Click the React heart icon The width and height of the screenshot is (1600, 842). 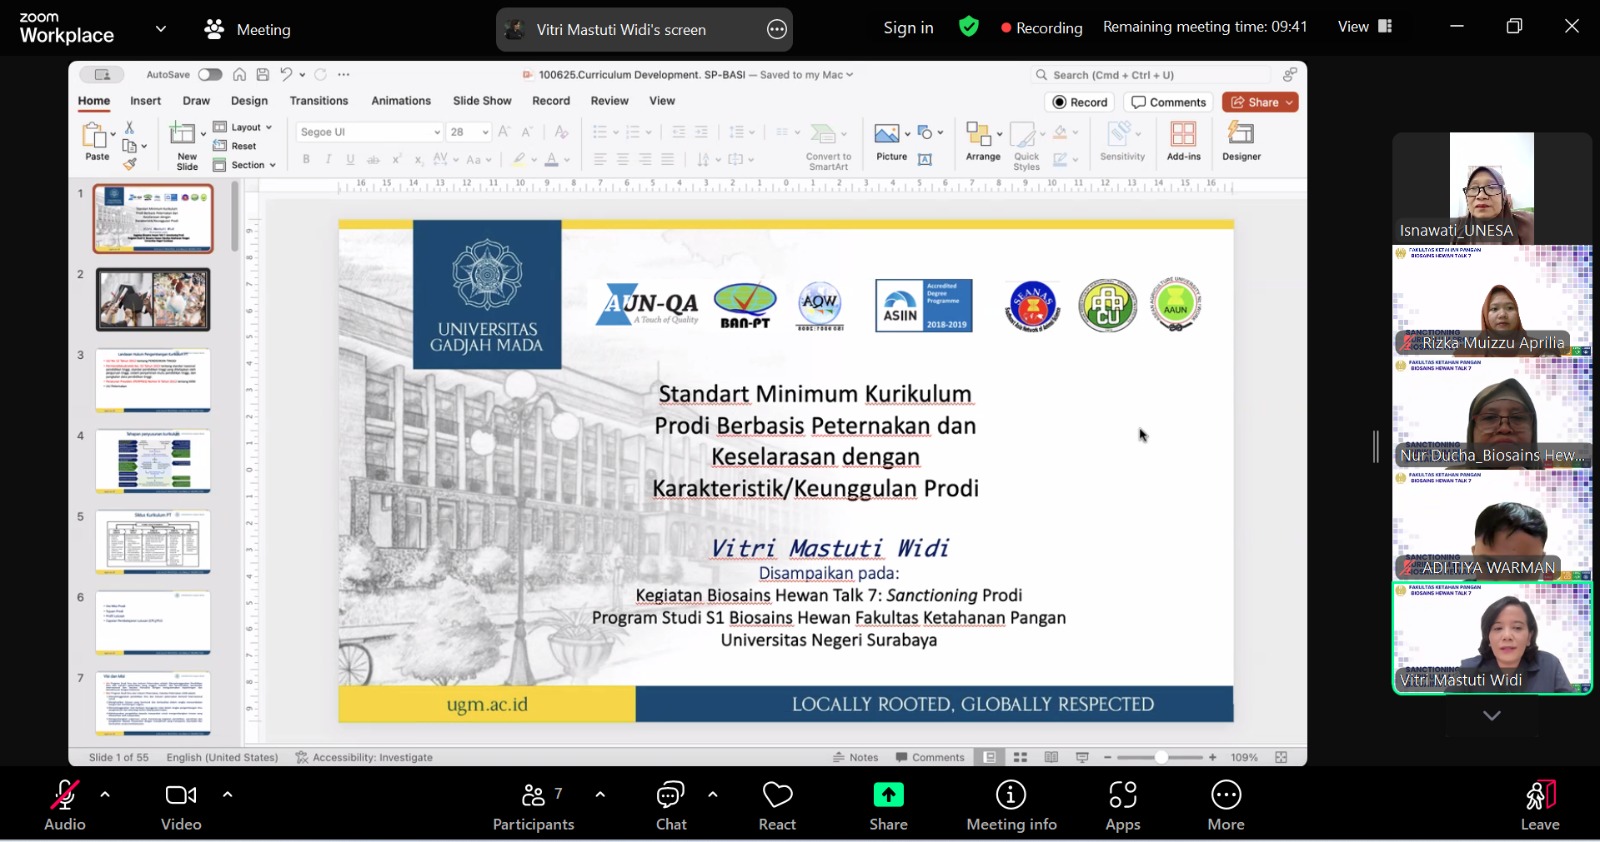[x=777, y=805]
